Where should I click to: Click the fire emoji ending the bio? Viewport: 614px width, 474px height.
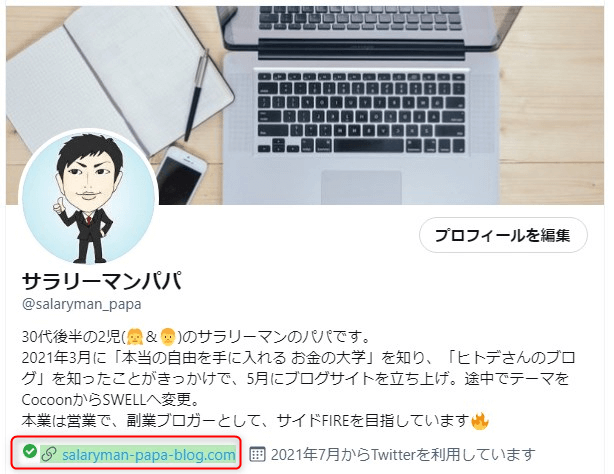point(480,421)
